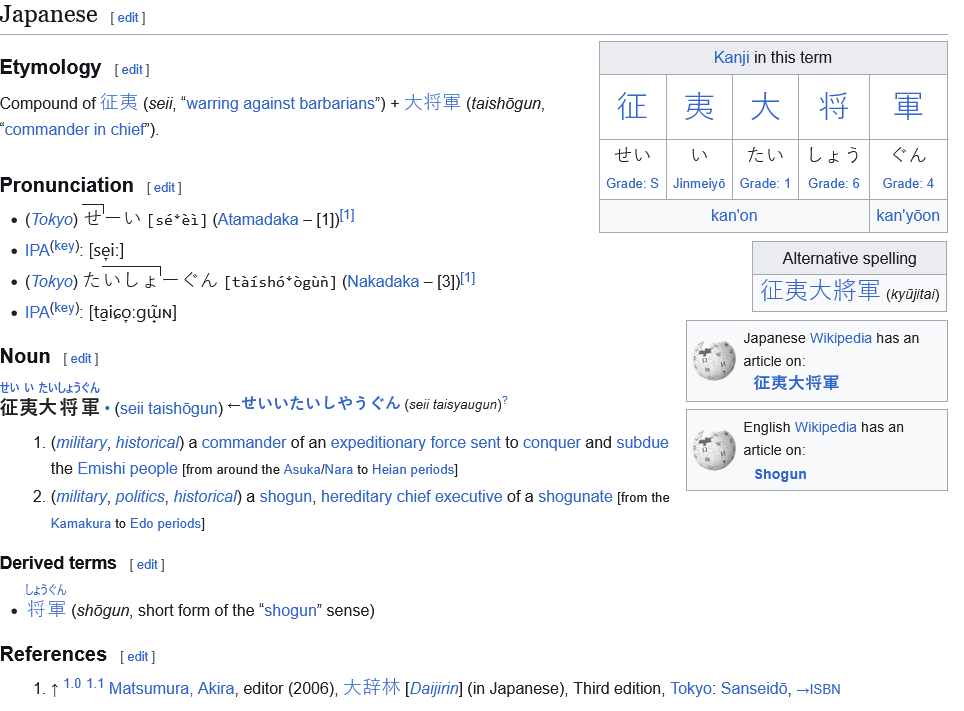Viewport: 964px width, 711px height.
Task: Open reference [1] after Atamadaka
Action: coord(347,215)
